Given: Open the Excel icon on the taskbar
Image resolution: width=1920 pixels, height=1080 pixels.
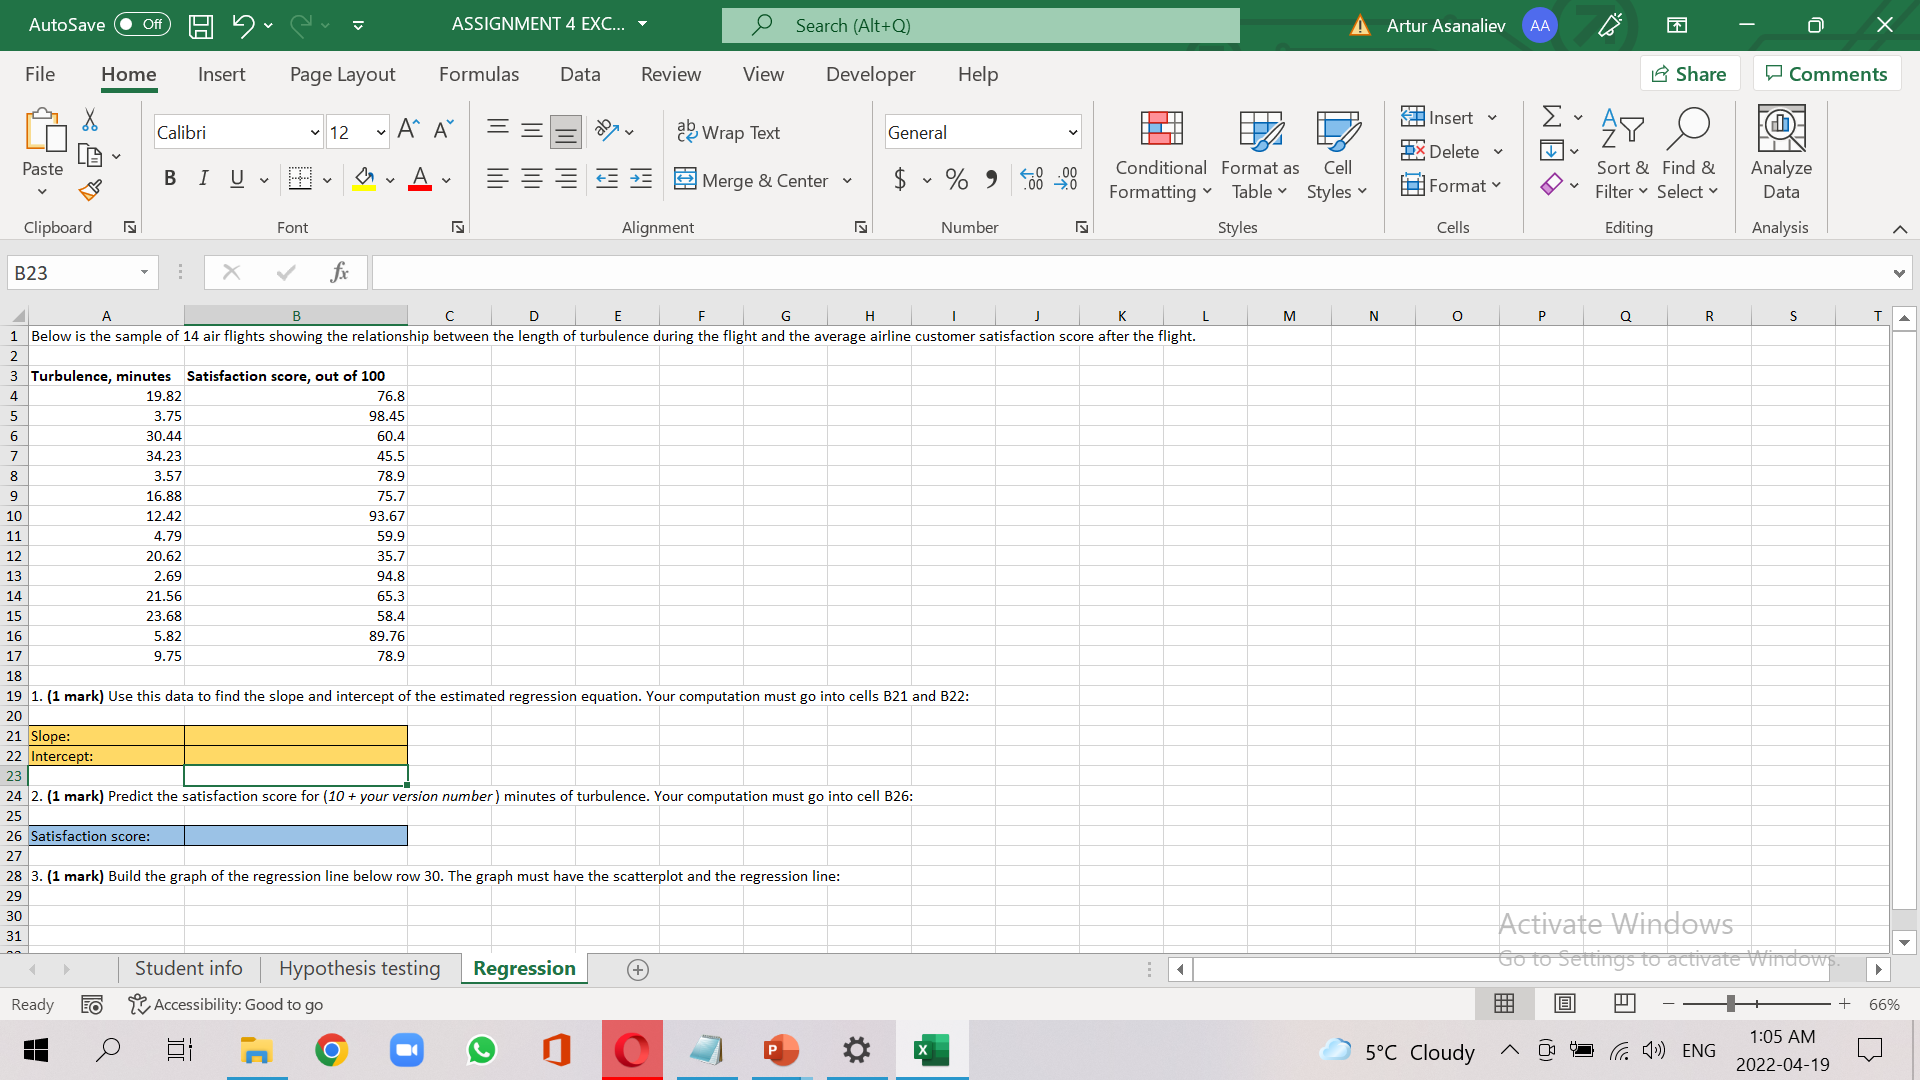Looking at the screenshot, I should (x=931, y=1050).
